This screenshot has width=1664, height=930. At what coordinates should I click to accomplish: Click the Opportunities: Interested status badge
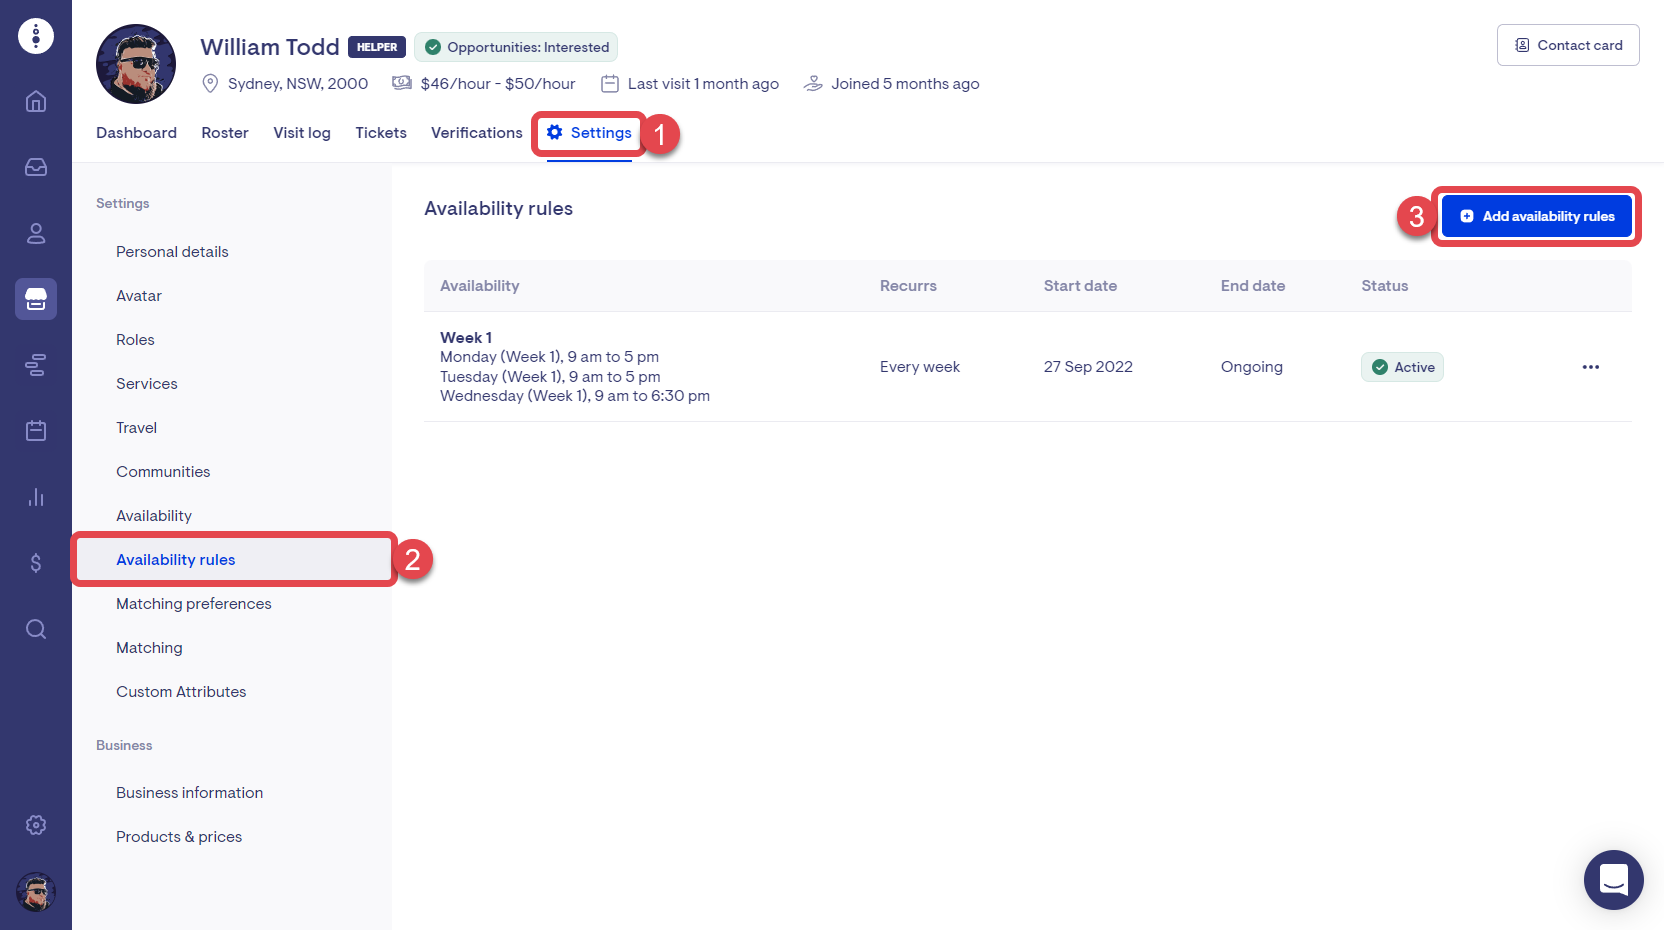[x=516, y=47]
